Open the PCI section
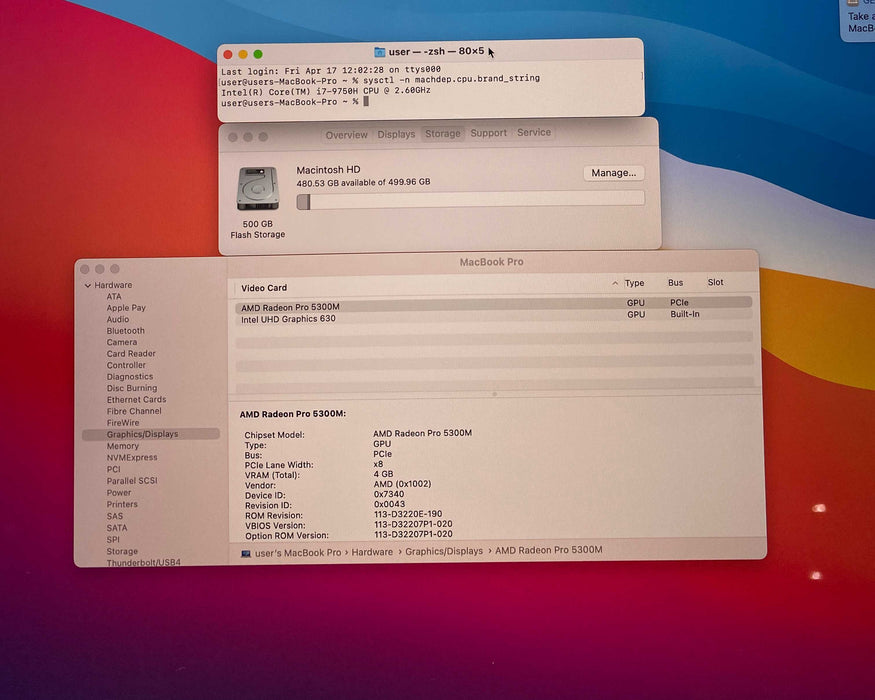Image resolution: width=875 pixels, height=700 pixels. (113, 469)
